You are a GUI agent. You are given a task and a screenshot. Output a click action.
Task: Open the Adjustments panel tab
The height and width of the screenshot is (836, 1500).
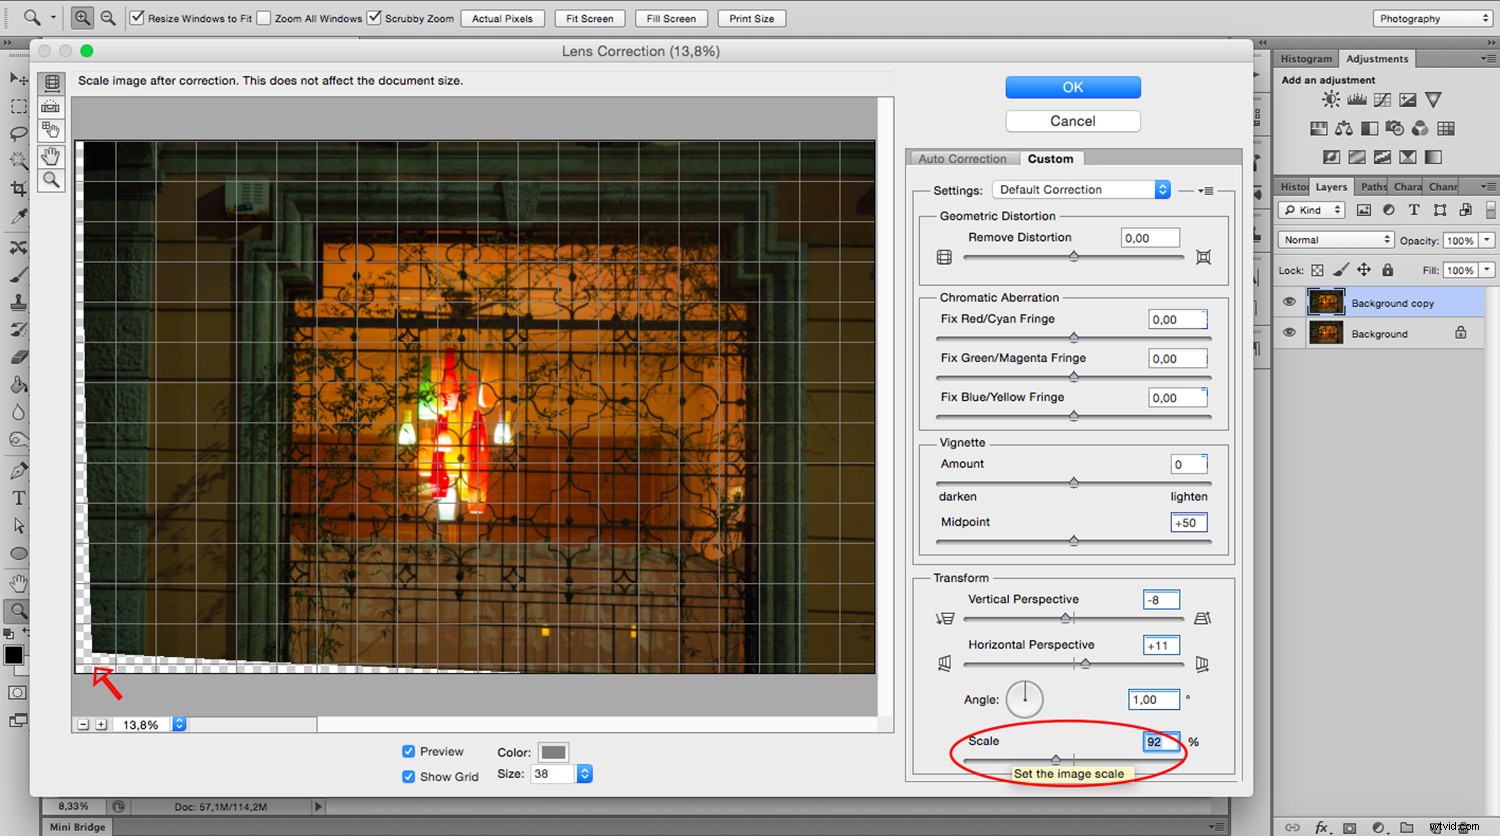click(1377, 58)
